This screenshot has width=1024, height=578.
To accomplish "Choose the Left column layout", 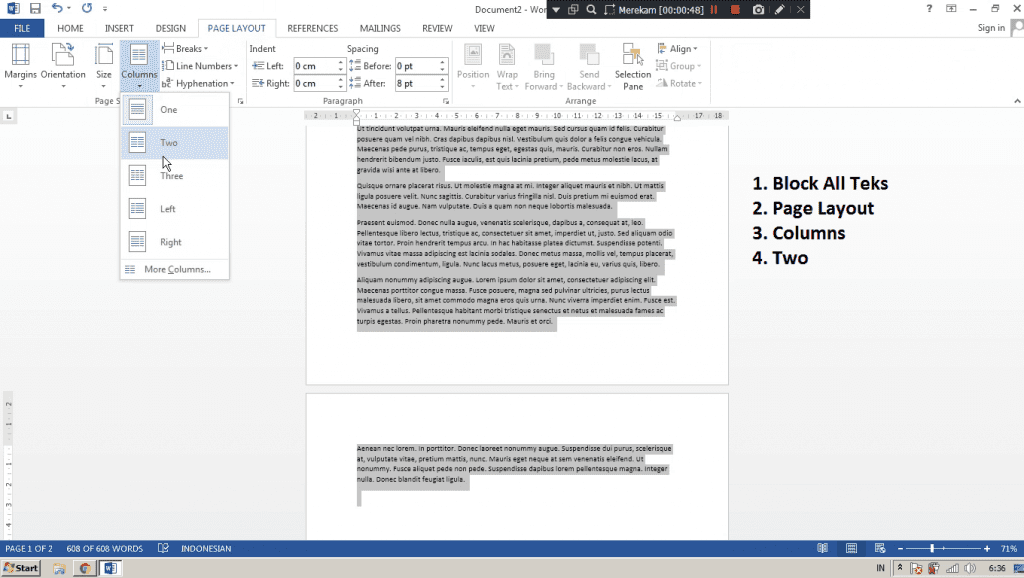I will [168, 209].
